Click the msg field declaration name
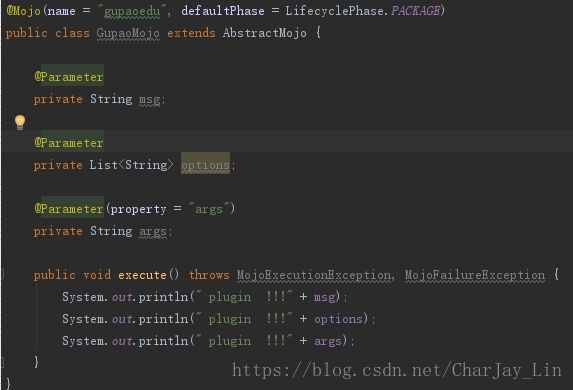Viewport: 573px width, 390px height. [149, 99]
